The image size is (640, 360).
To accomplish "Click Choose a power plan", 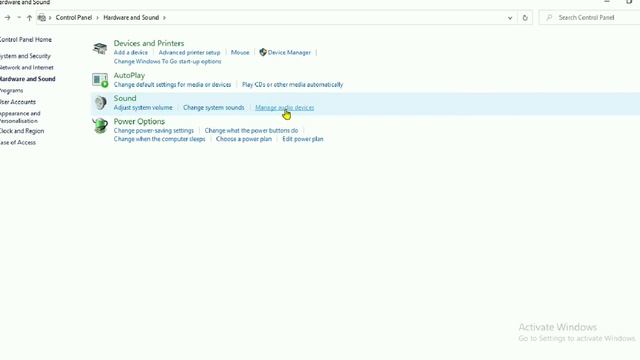I will pyautogui.click(x=244, y=139).
